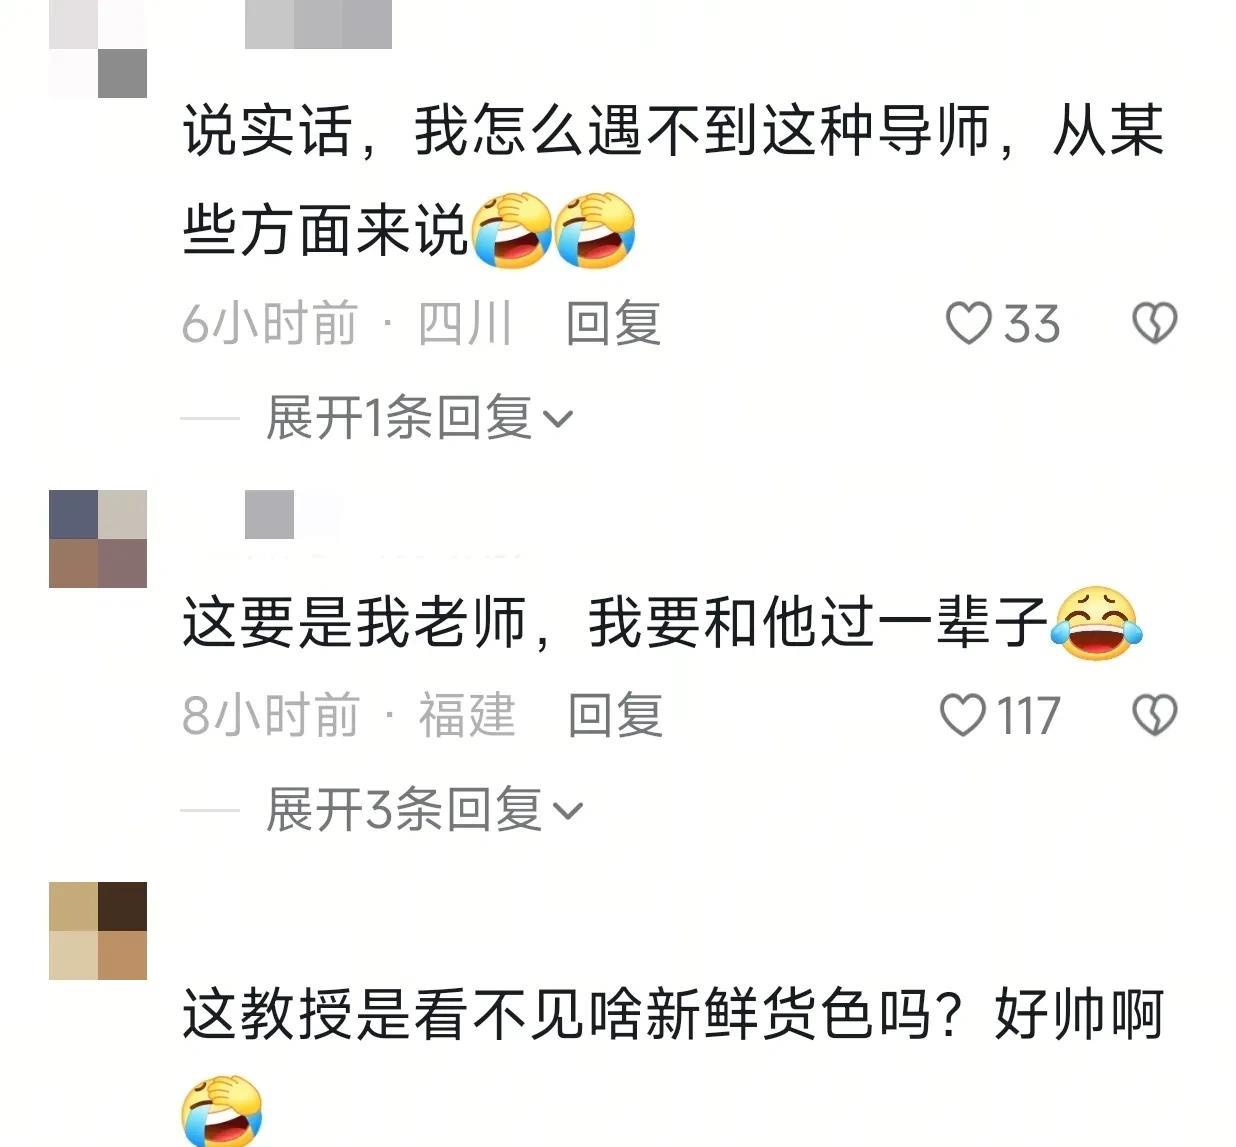
Task: Open first commenter's blurred username
Action: point(318,24)
